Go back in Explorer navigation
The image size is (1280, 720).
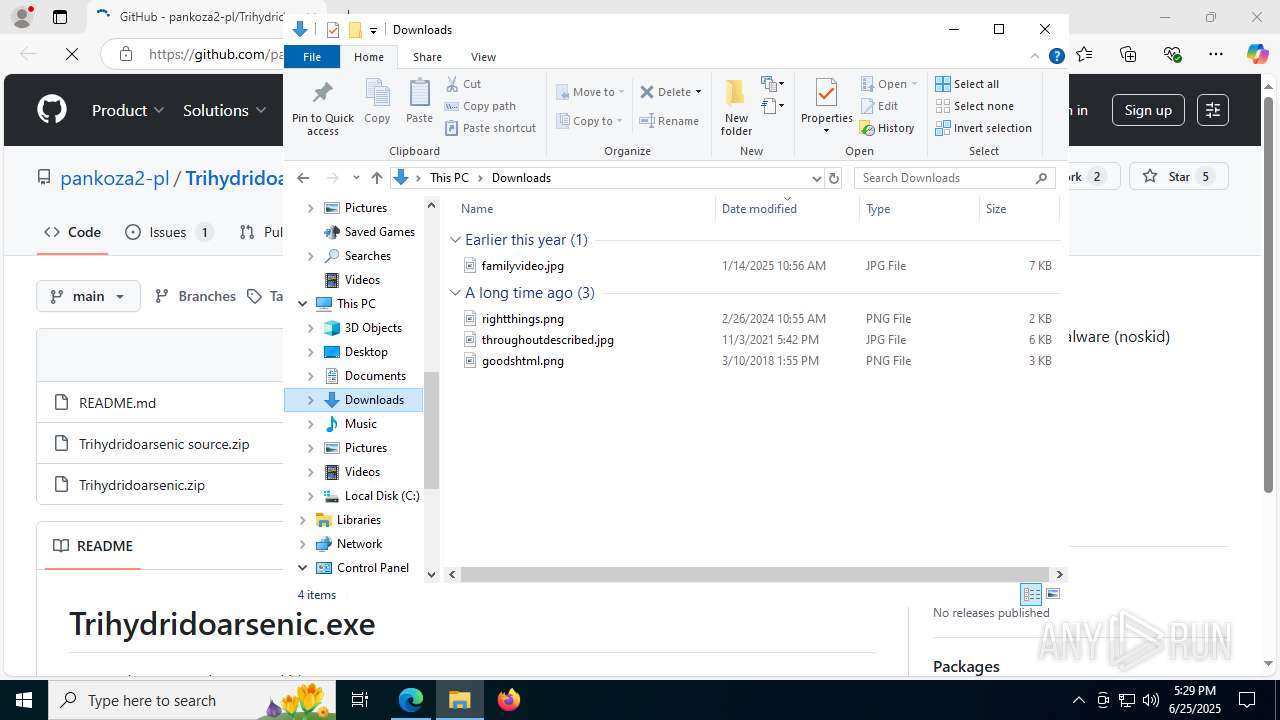pyautogui.click(x=304, y=178)
